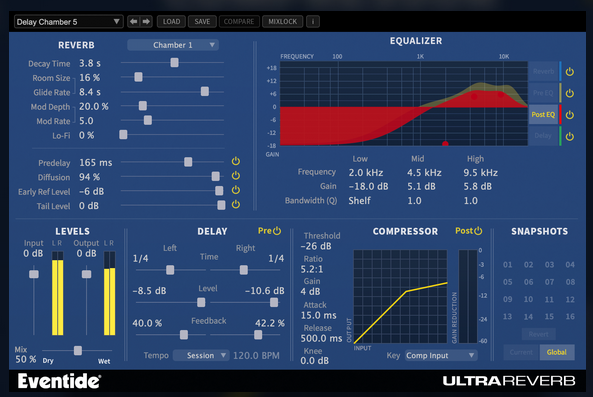Click the Mod Rate slider handle
Viewport: 593px width, 397px height.
[x=148, y=120]
